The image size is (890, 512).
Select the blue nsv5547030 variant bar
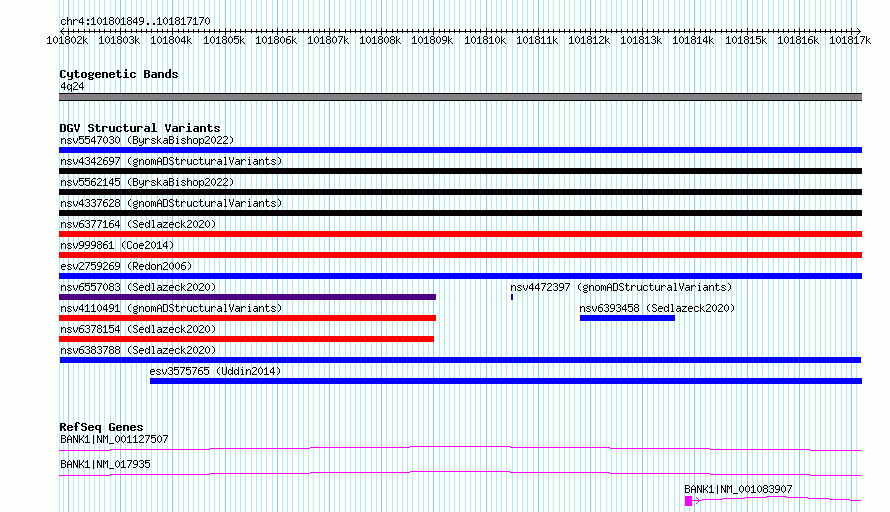460,150
